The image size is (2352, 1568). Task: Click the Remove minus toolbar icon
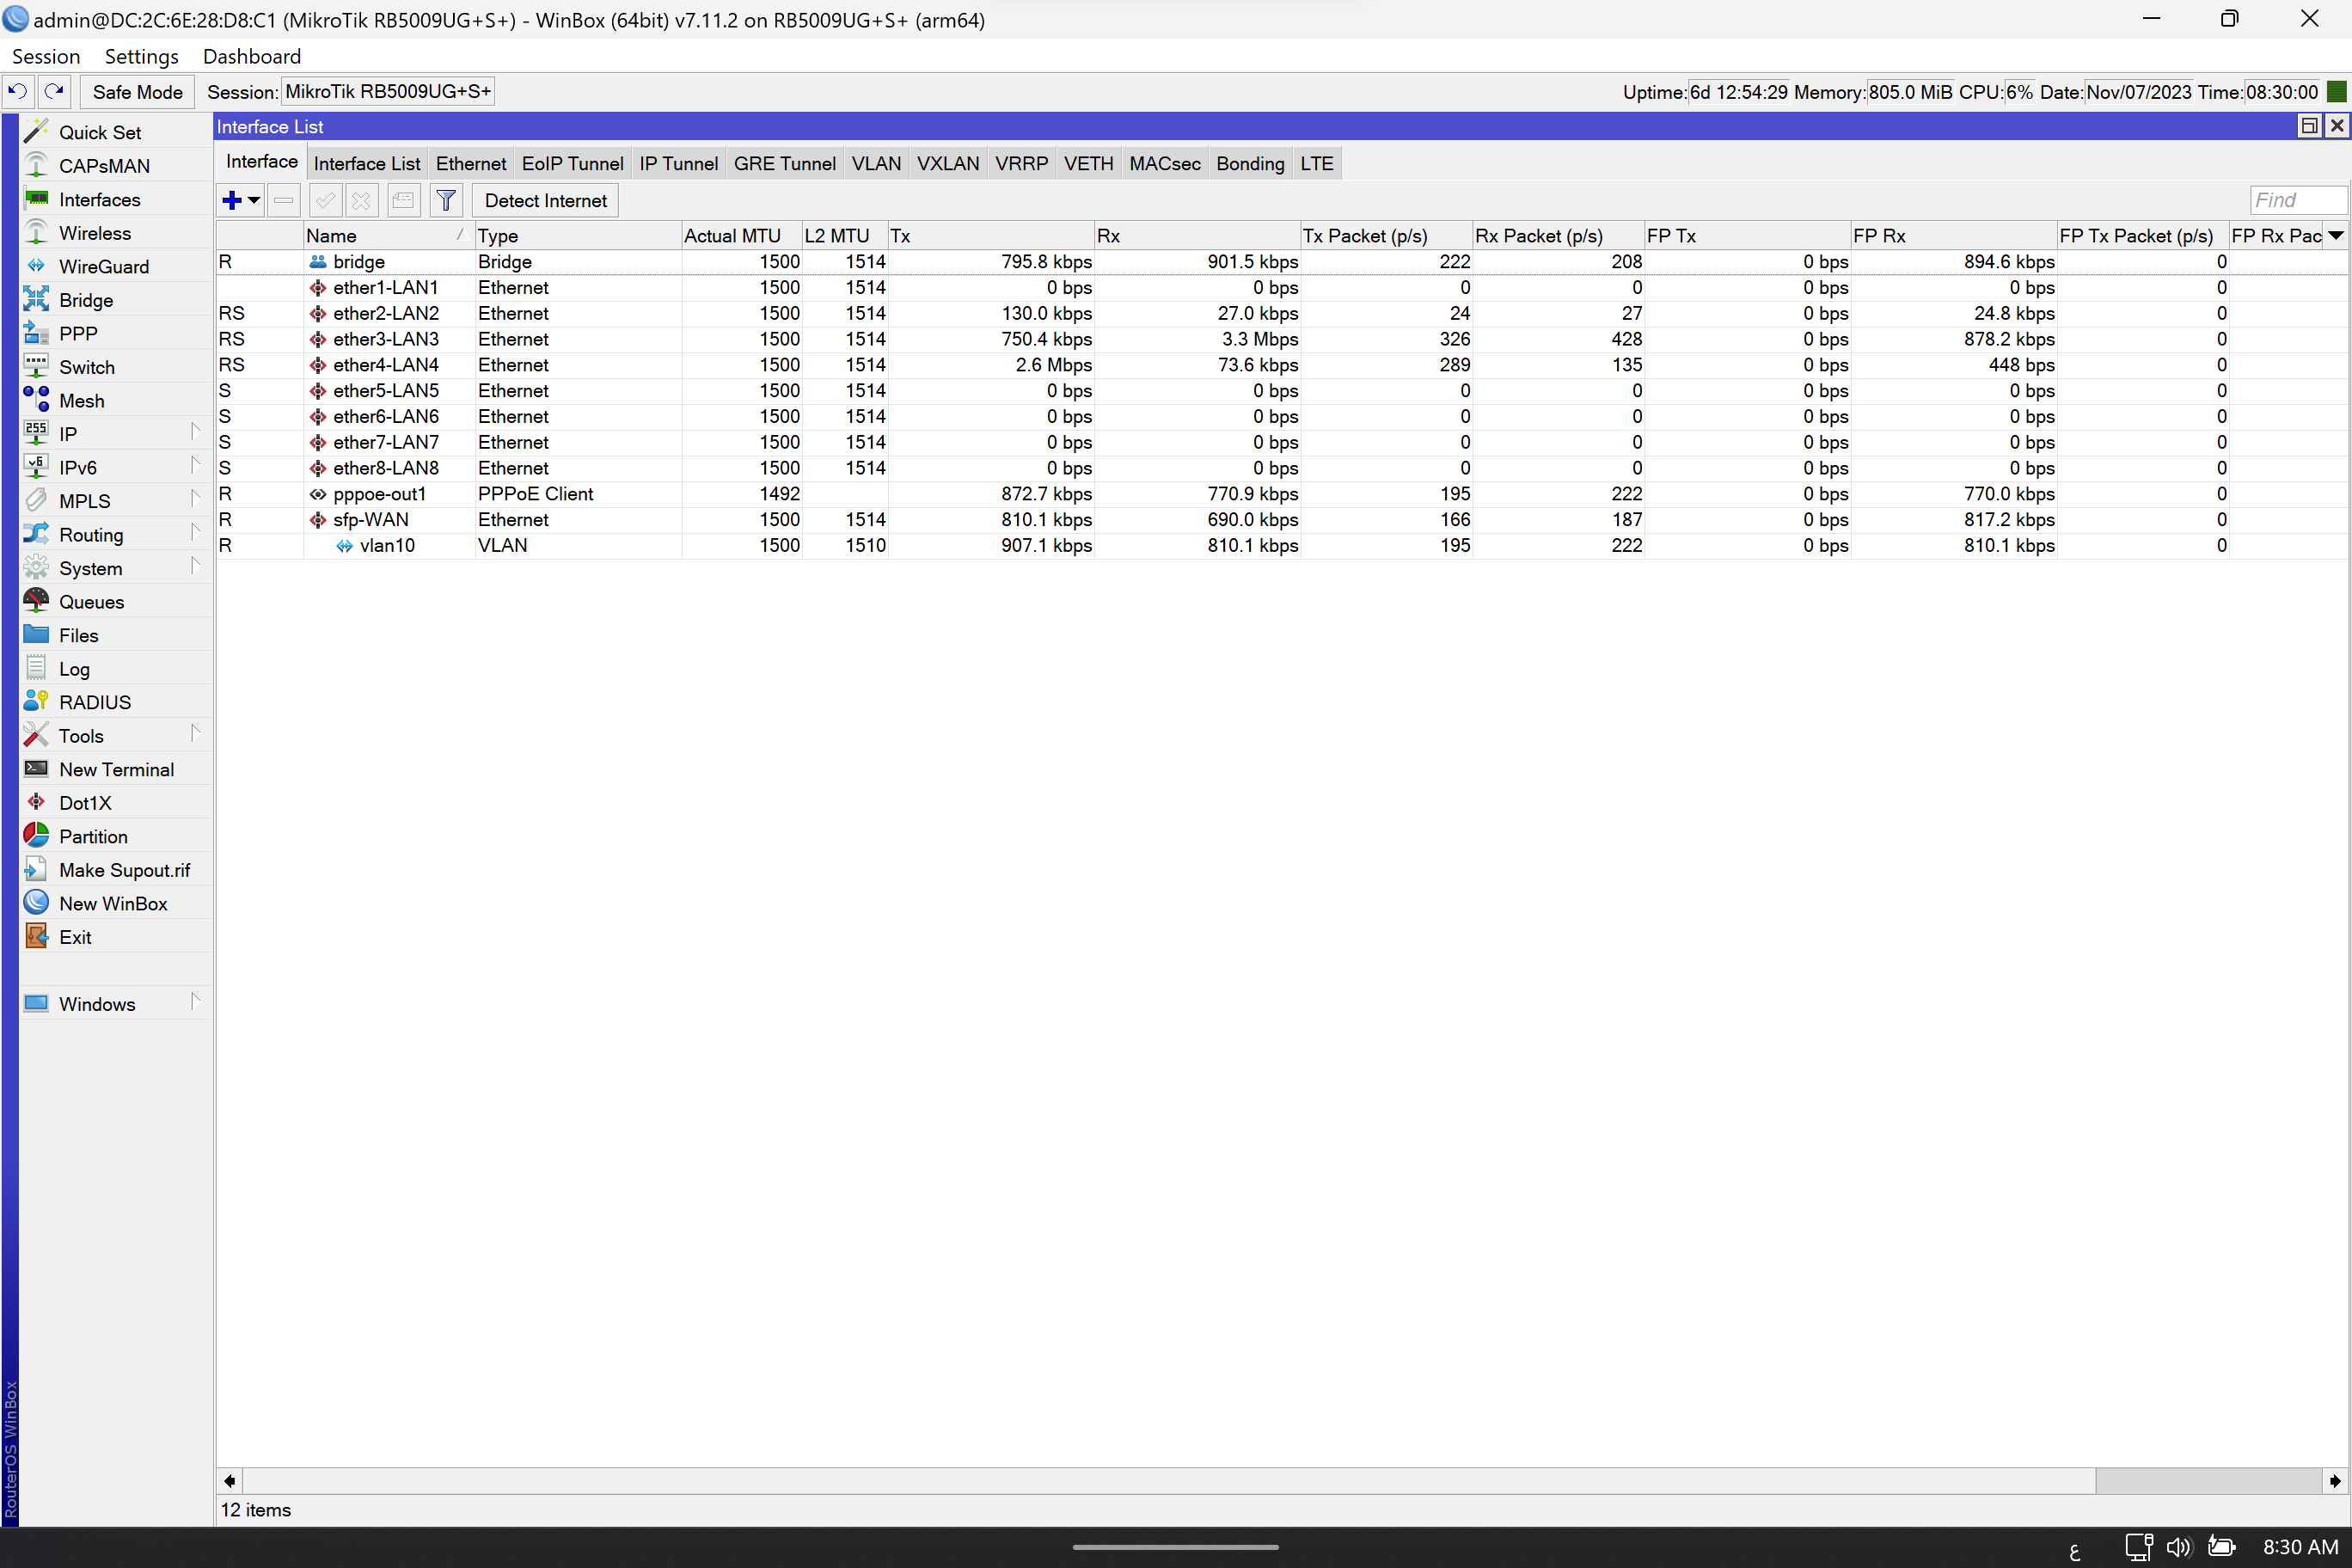(284, 200)
